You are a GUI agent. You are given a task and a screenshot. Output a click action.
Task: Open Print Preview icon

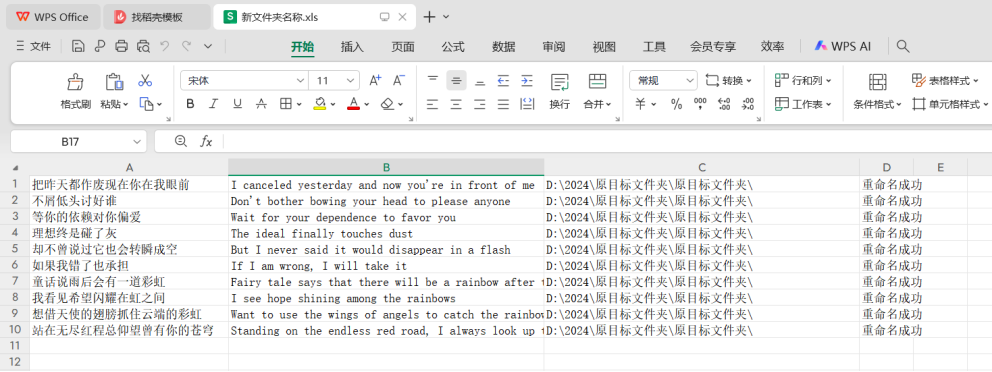[144, 46]
